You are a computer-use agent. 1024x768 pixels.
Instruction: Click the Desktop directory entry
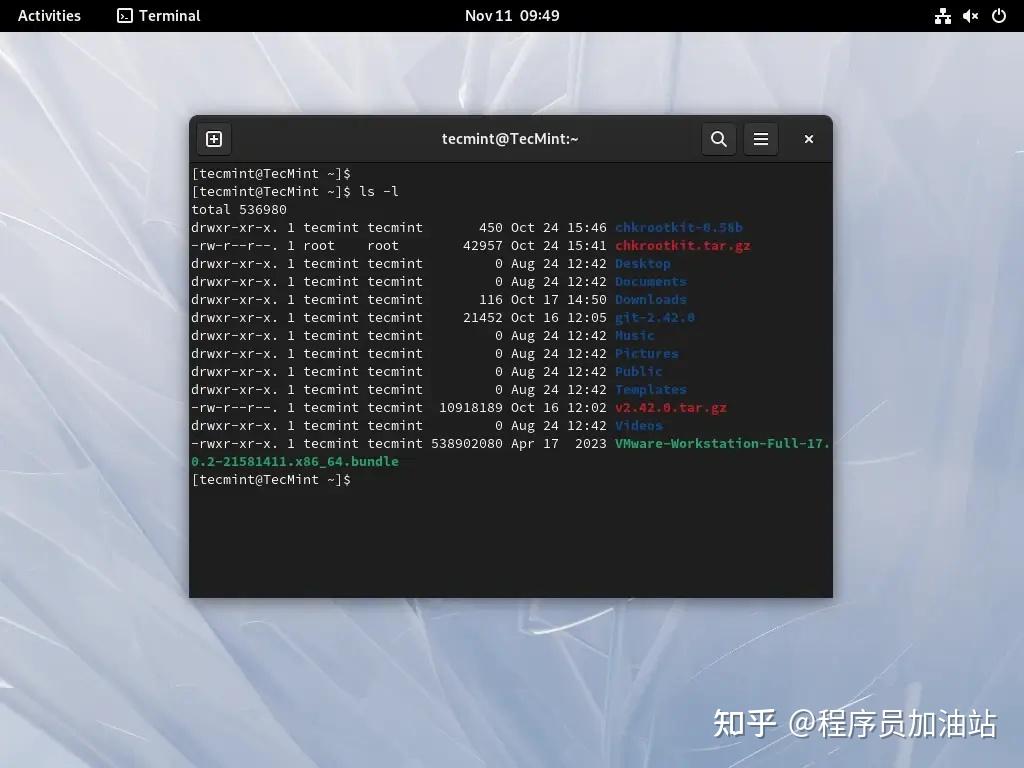643,263
